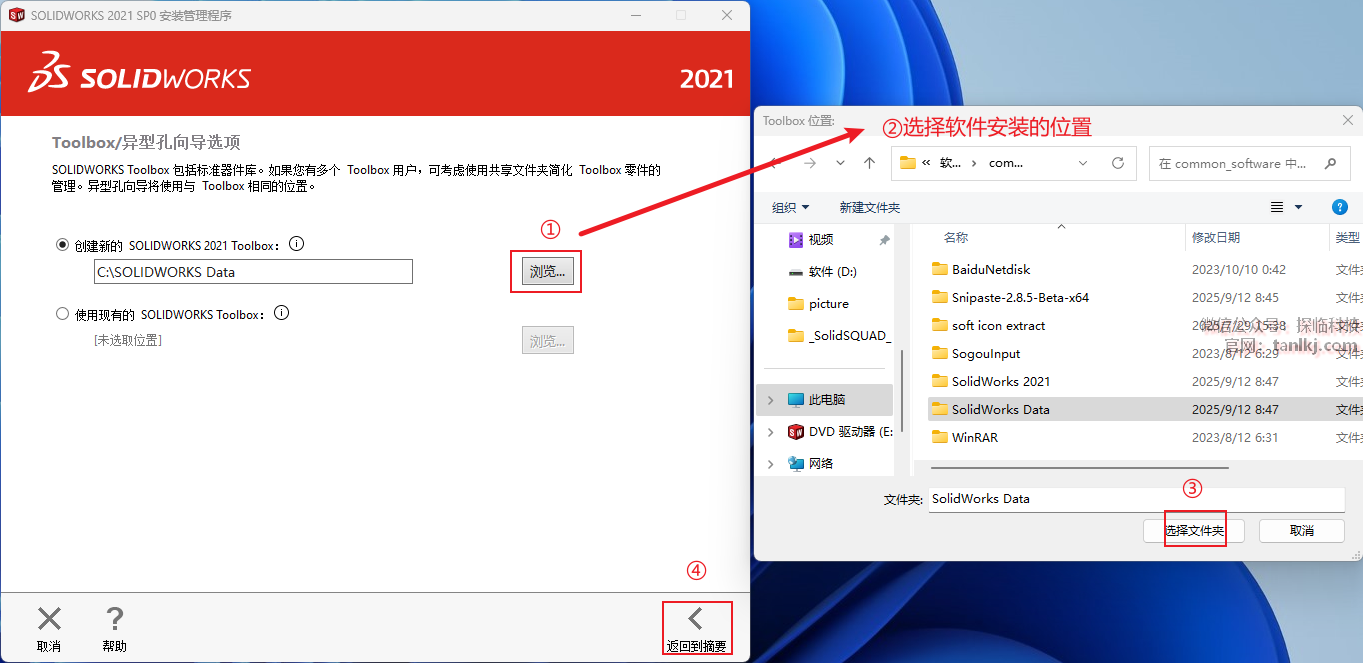Viewport: 1363px width, 663px height.
Task: Select soft icon extract folder
Action: [998, 325]
